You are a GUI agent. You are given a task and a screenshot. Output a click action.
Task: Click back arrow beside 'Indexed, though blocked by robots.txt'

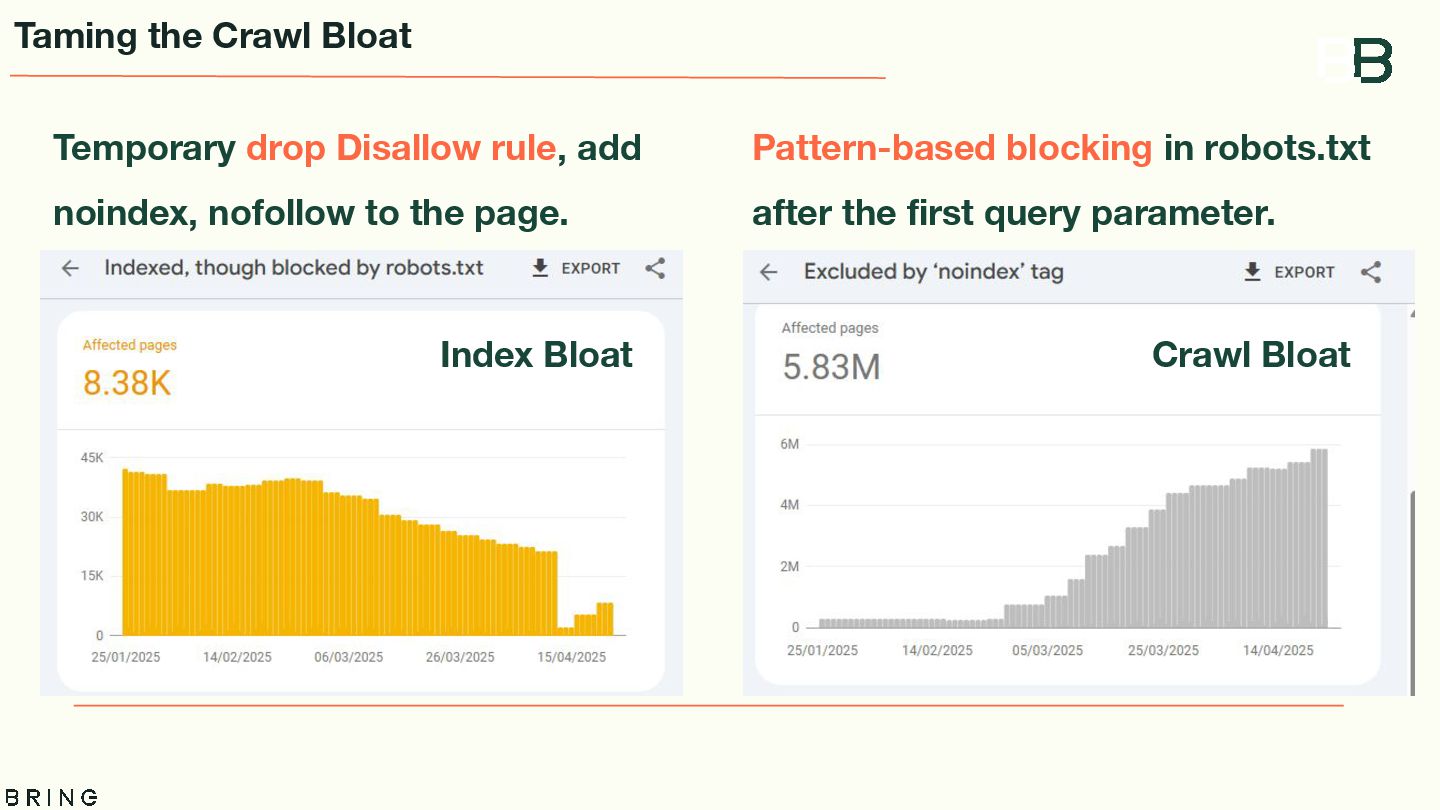70,268
